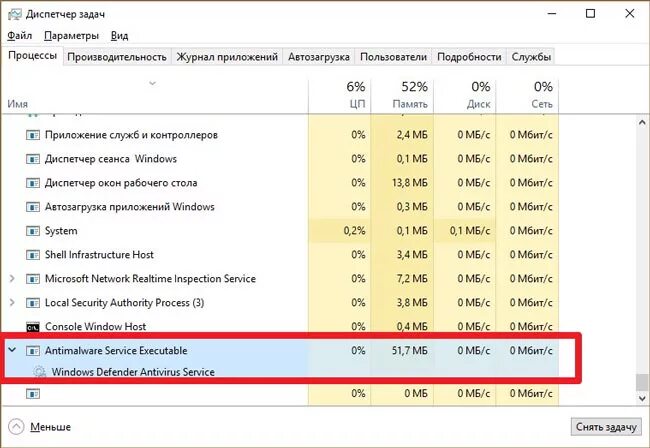The width and height of the screenshot is (650, 448).
Task: Click the sort chevron above Имя column
Action: click(152, 83)
